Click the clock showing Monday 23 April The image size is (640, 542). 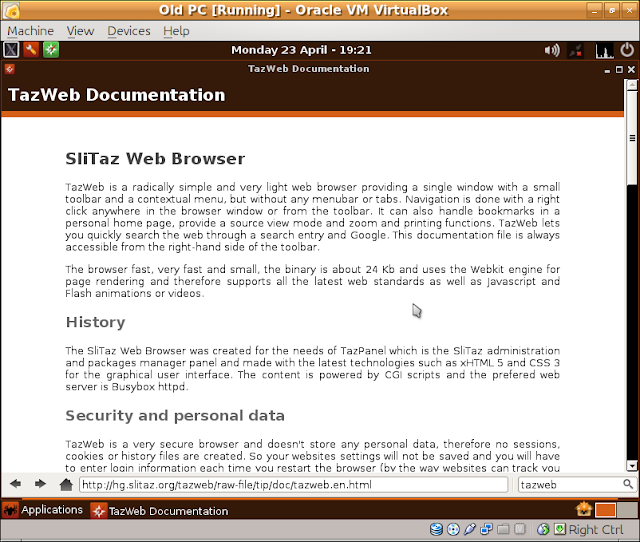[x=301, y=50]
